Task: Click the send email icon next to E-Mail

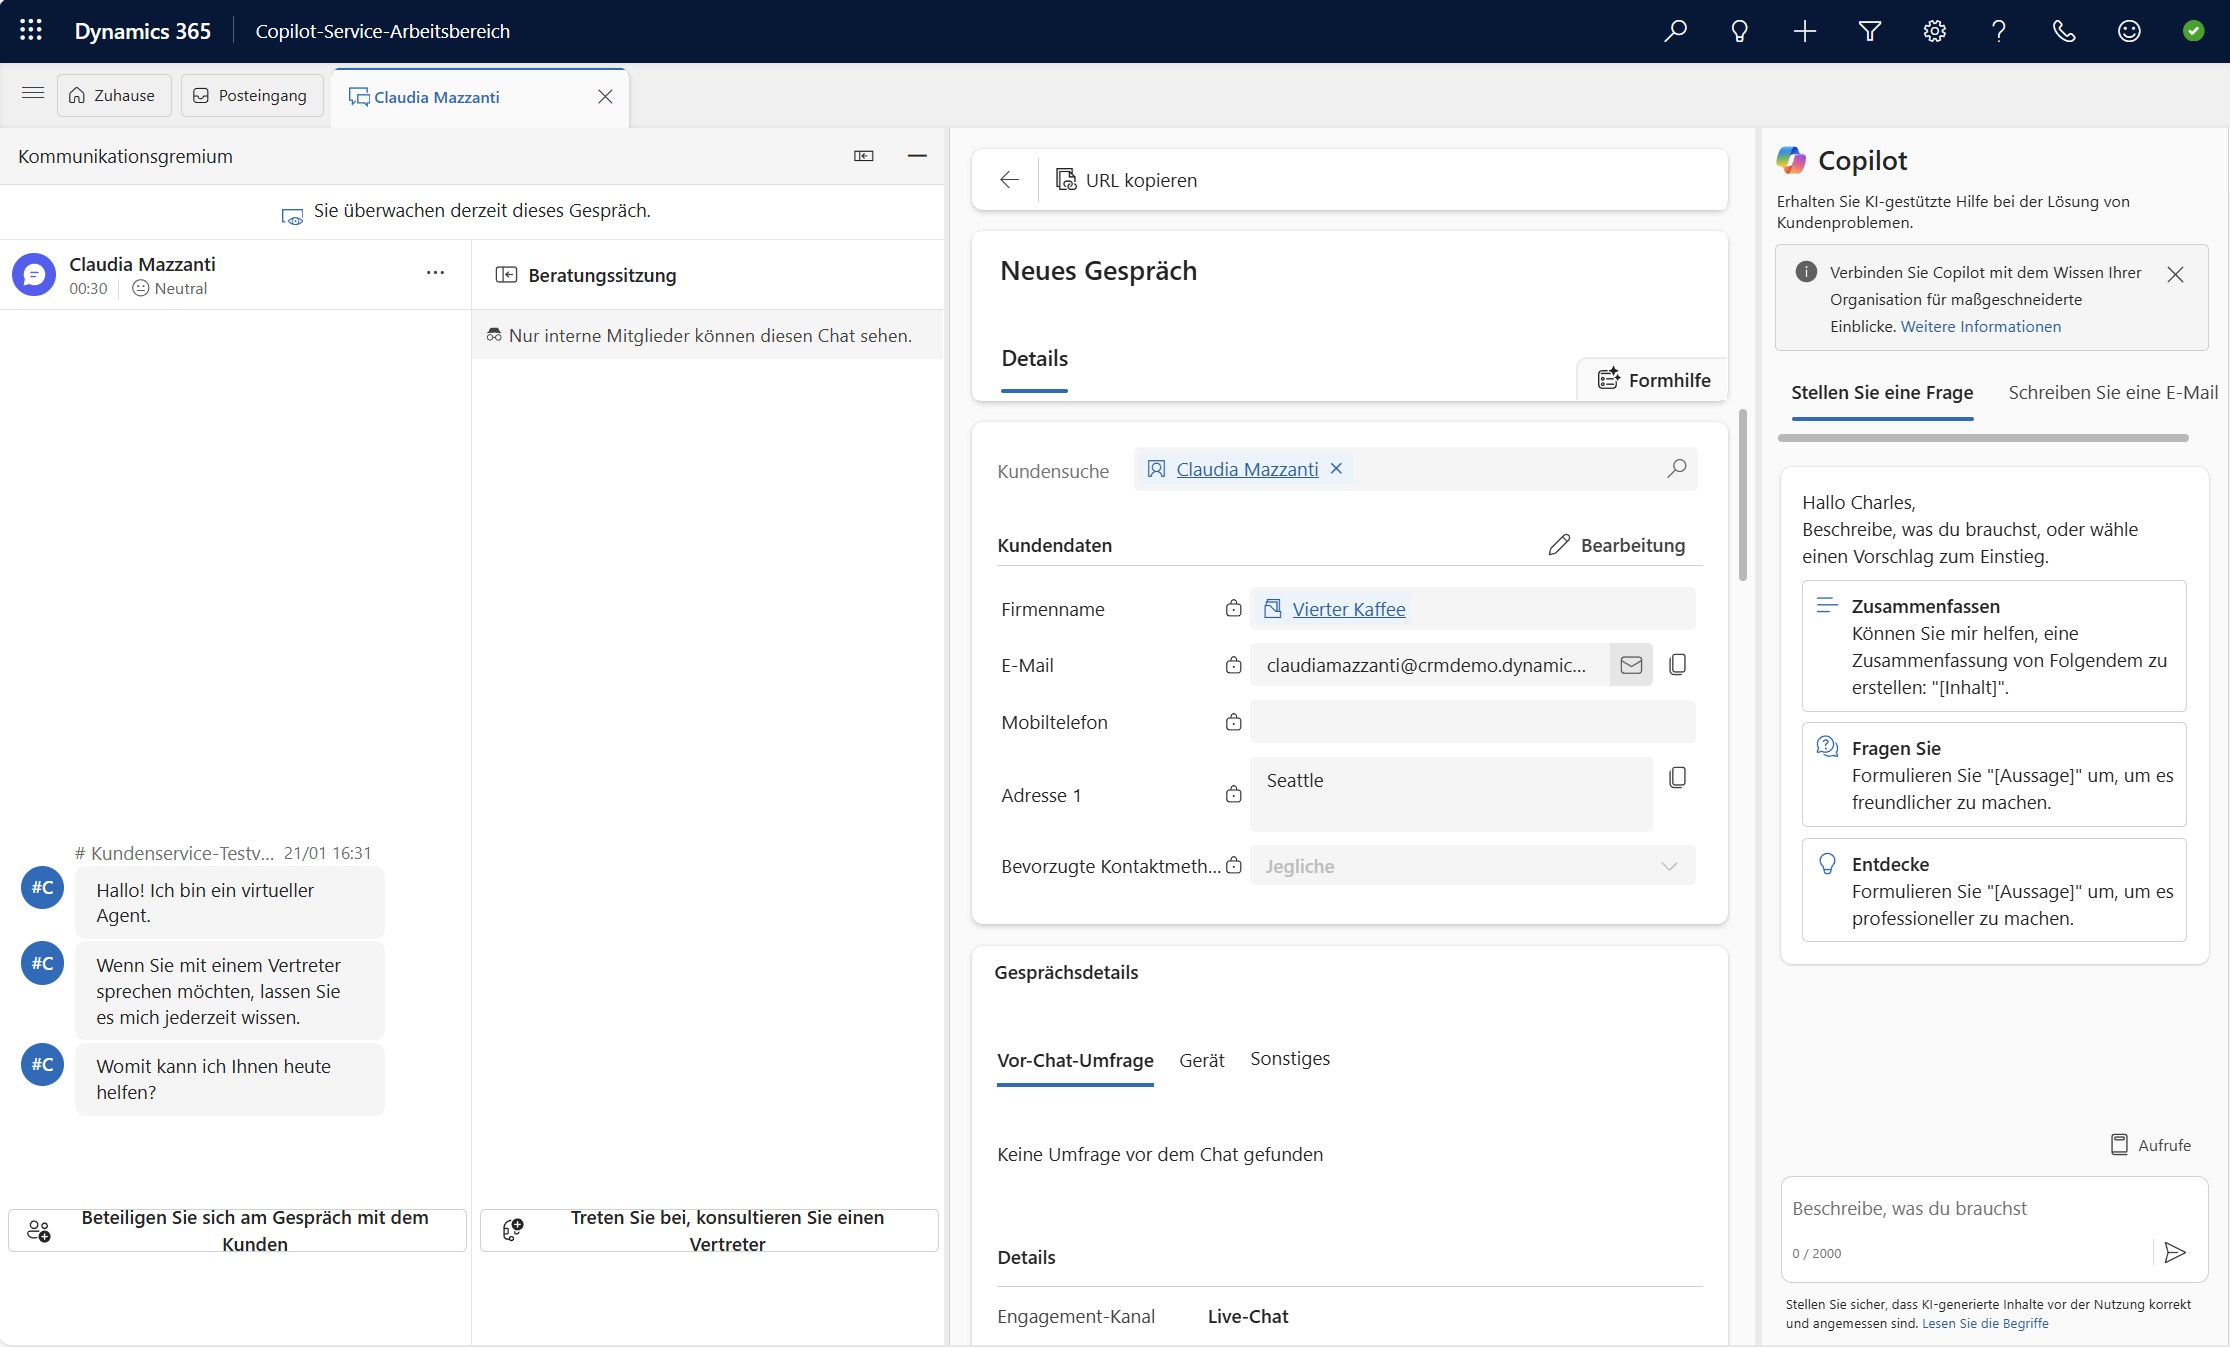Action: 1631,665
